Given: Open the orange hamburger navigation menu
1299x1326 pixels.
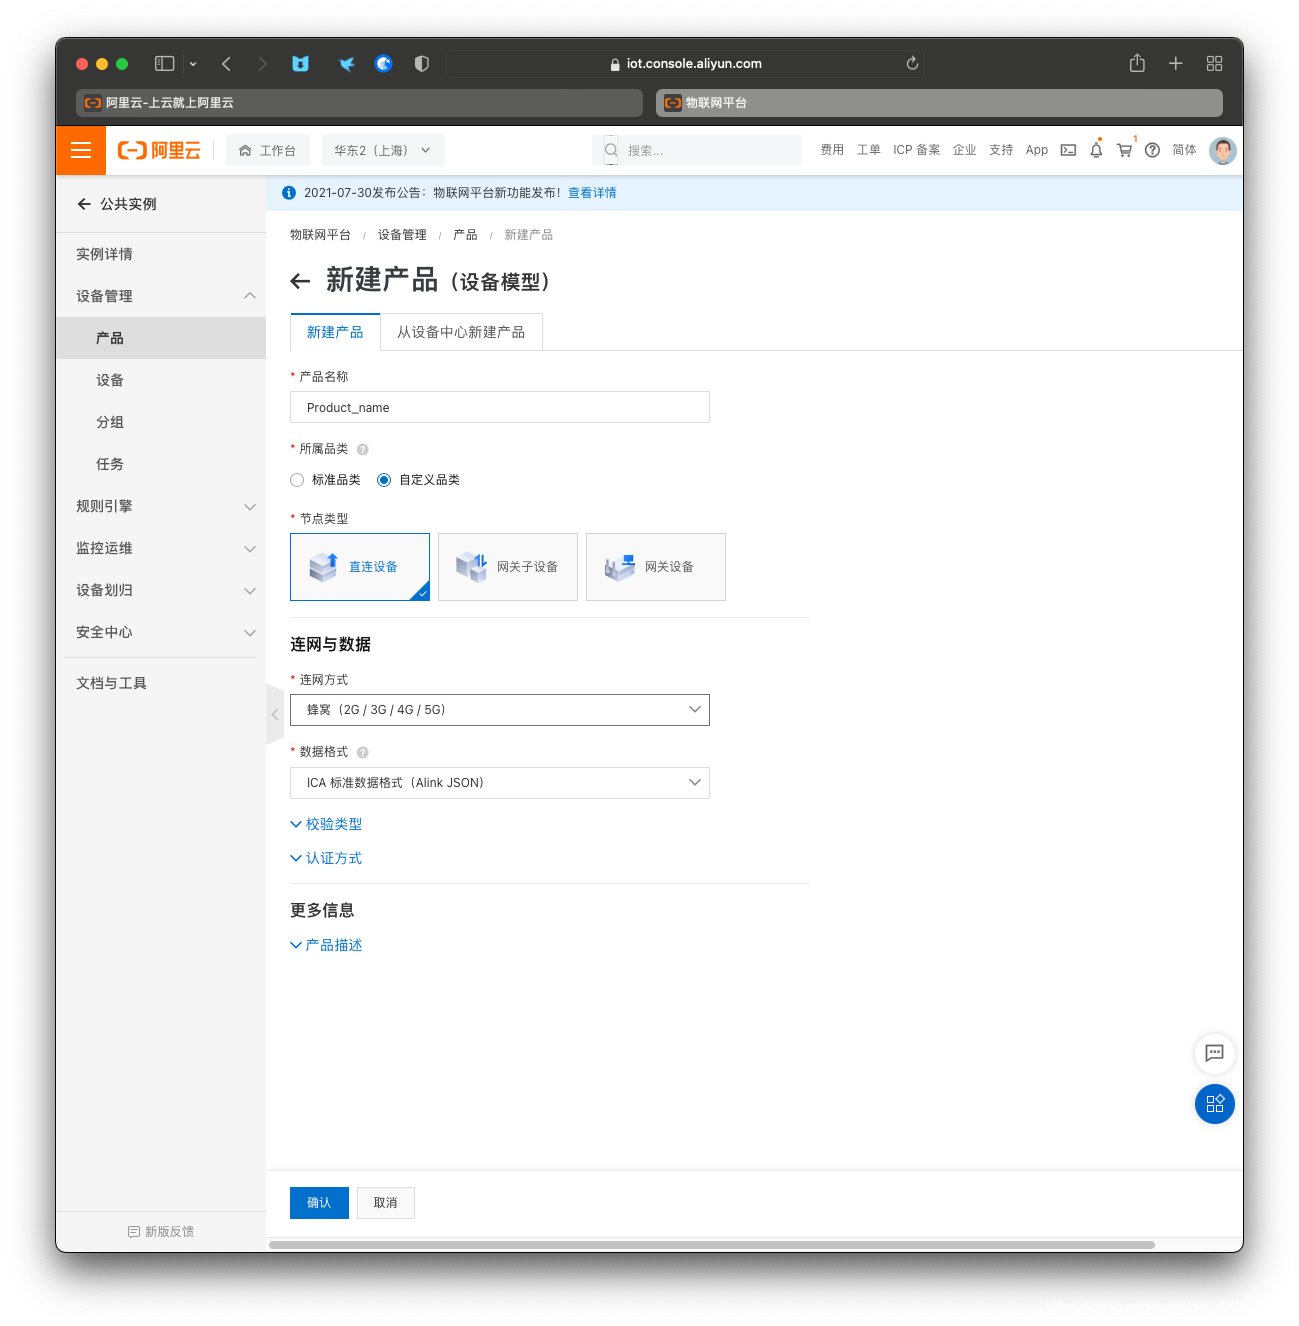Looking at the screenshot, I should point(81,150).
